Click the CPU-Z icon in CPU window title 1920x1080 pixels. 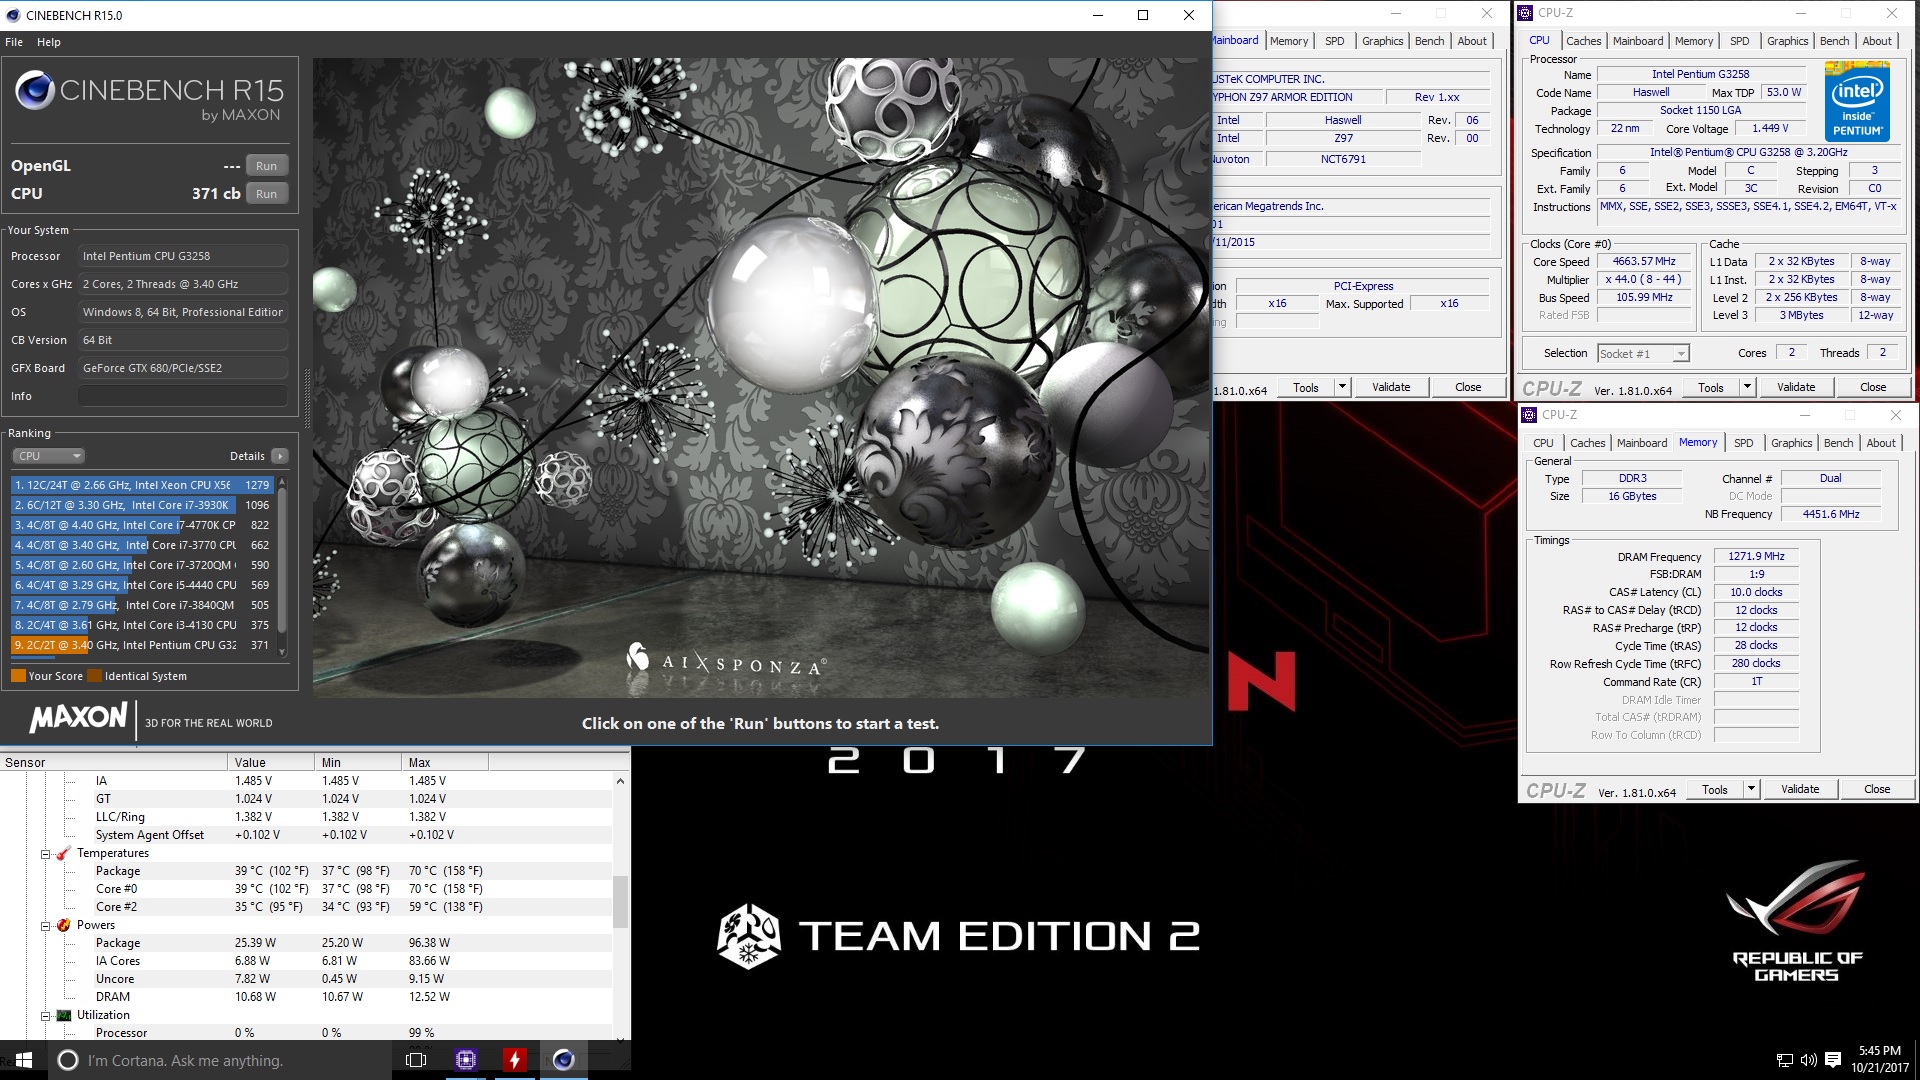point(1526,13)
